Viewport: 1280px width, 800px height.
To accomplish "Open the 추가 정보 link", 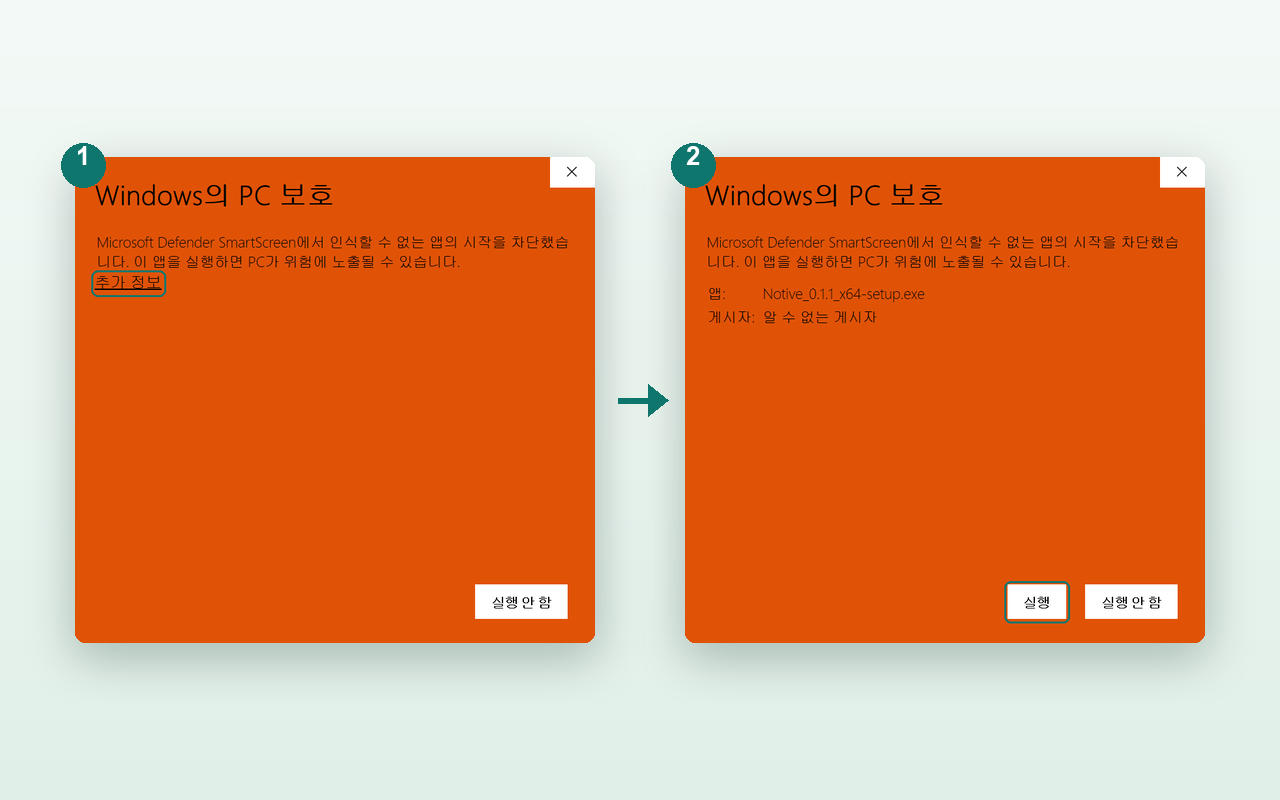I will coord(128,283).
